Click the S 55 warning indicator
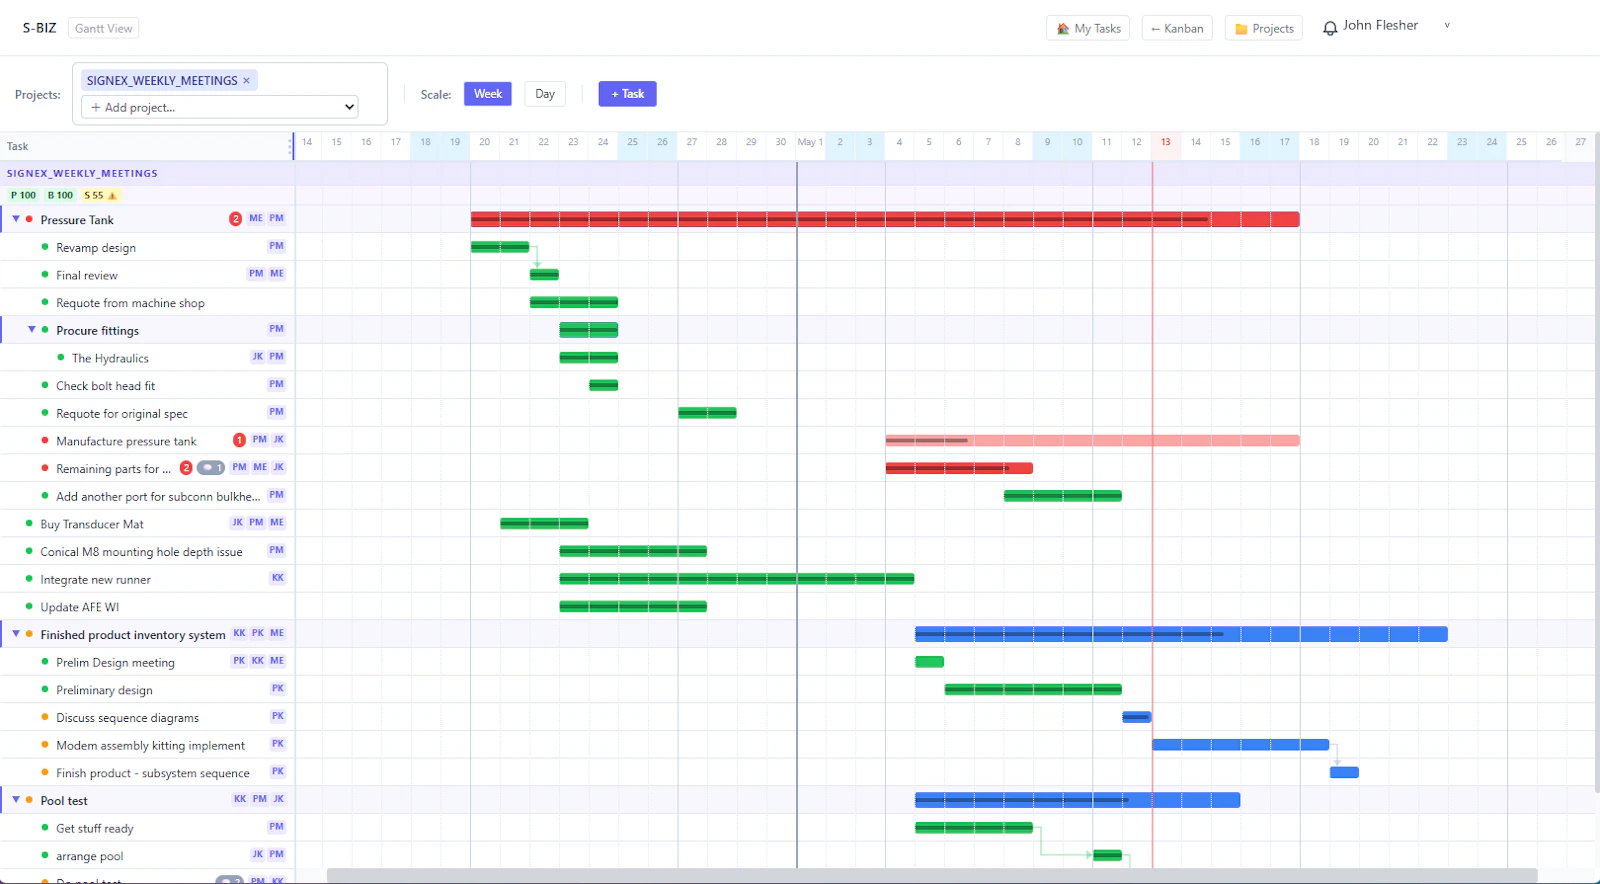Screen dimensions: 1600x884 [x=101, y=195]
